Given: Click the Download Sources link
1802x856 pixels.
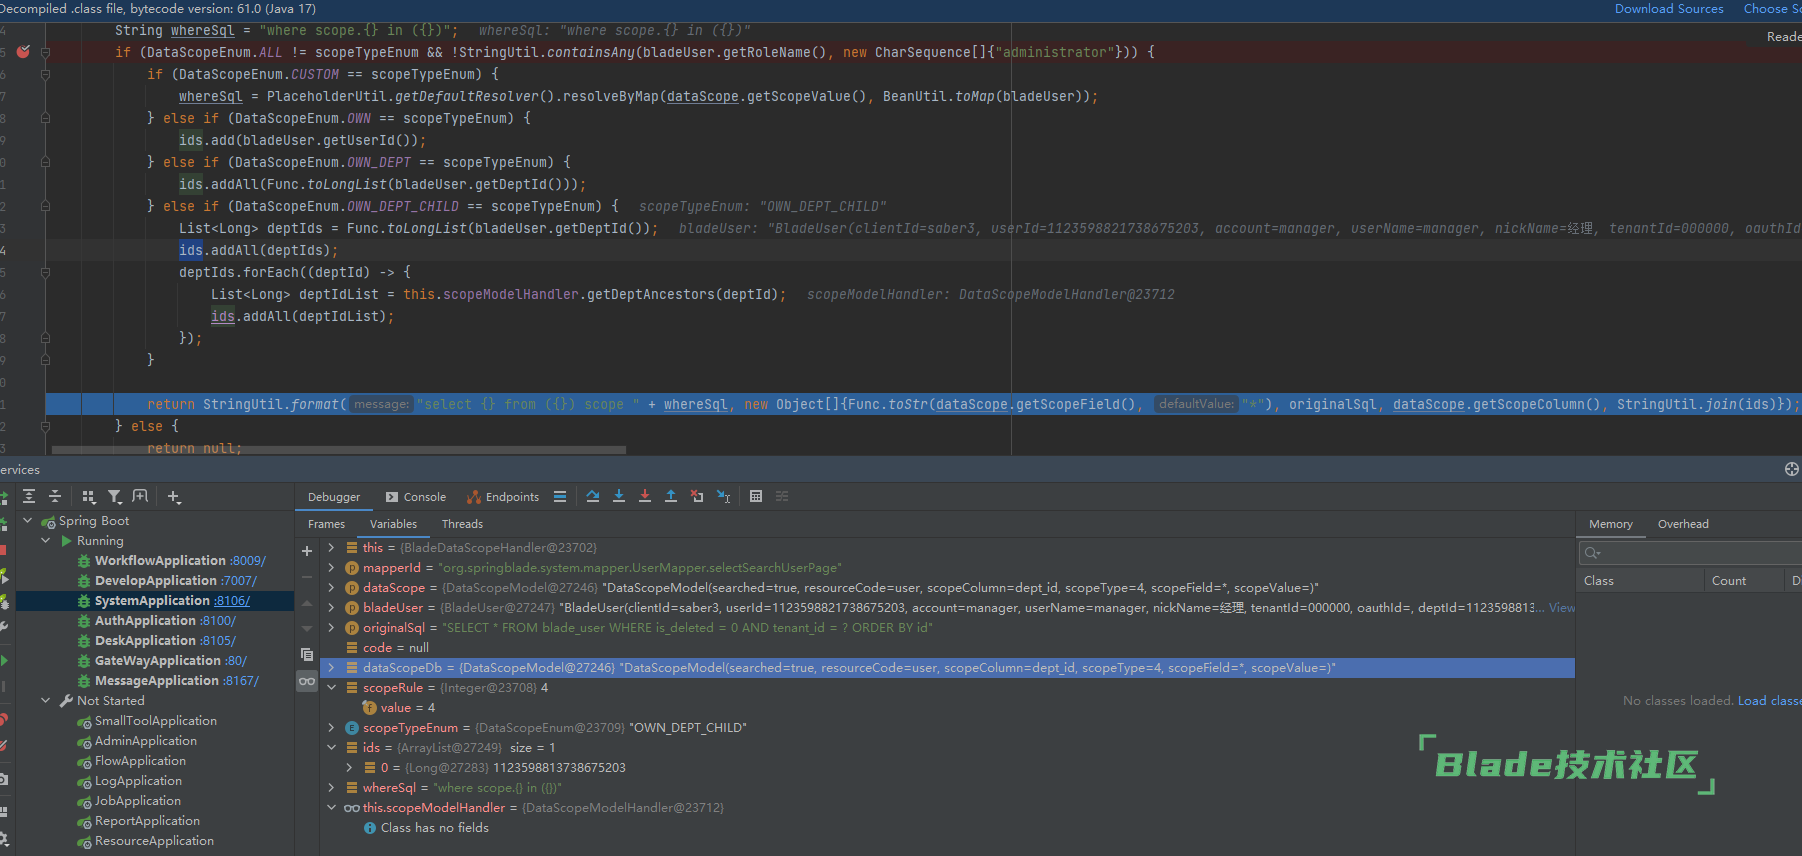Looking at the screenshot, I should (x=1669, y=9).
